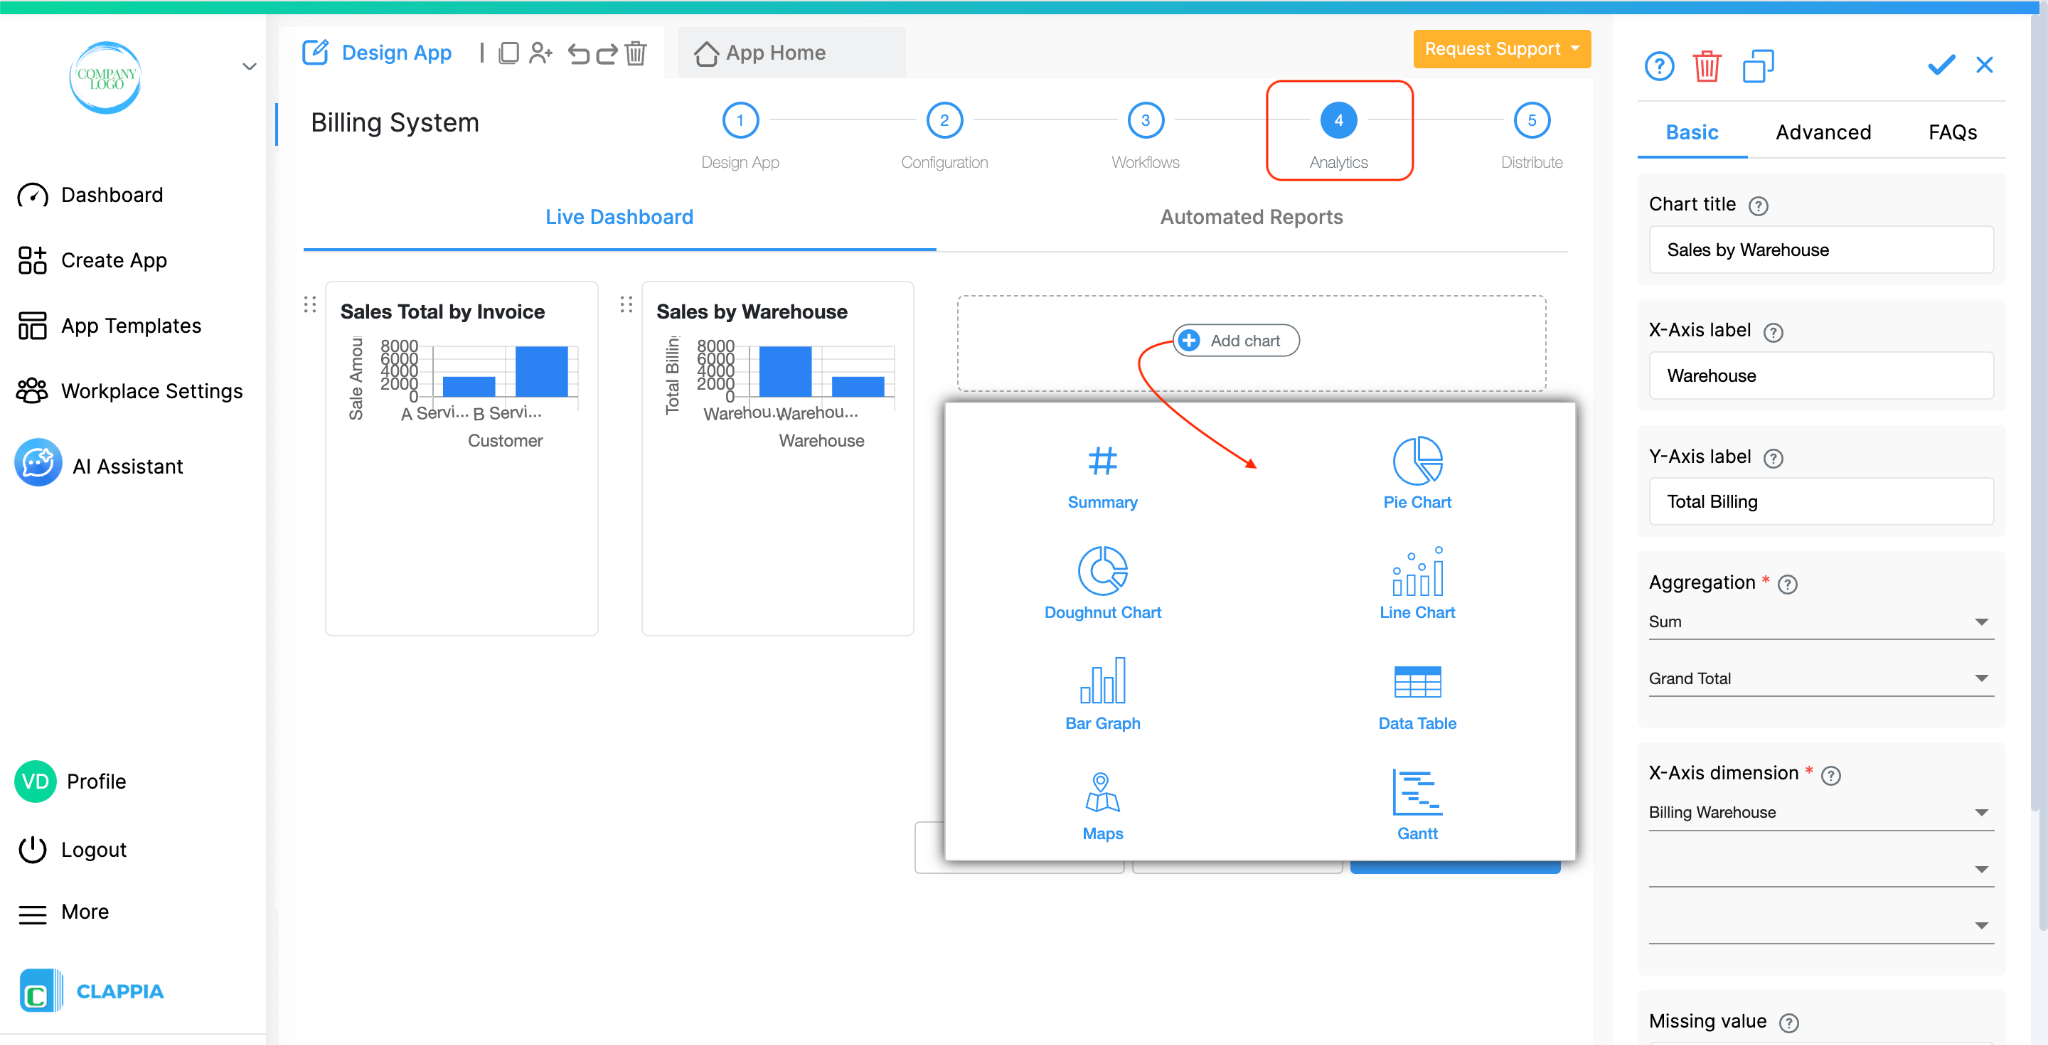Screen dimensions: 2048x1045
Task: Expand the Grand Total dropdown
Action: pos(1819,678)
